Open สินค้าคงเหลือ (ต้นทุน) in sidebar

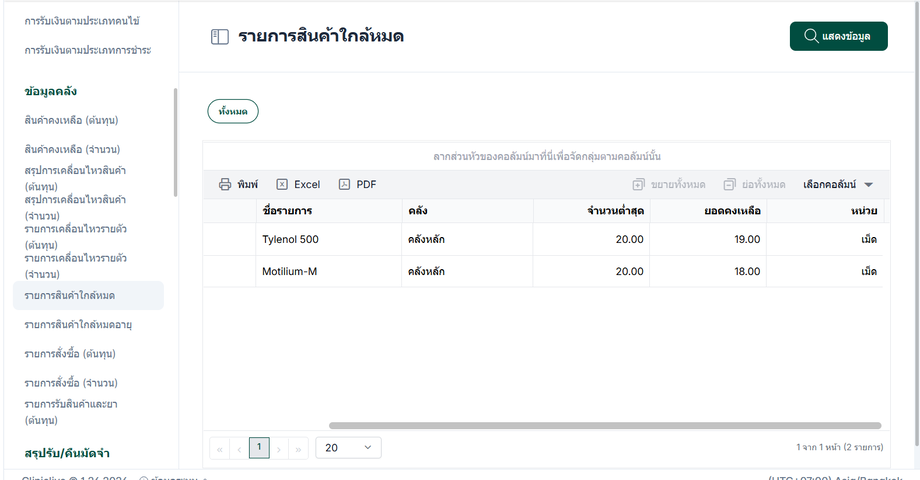[x=72, y=120]
